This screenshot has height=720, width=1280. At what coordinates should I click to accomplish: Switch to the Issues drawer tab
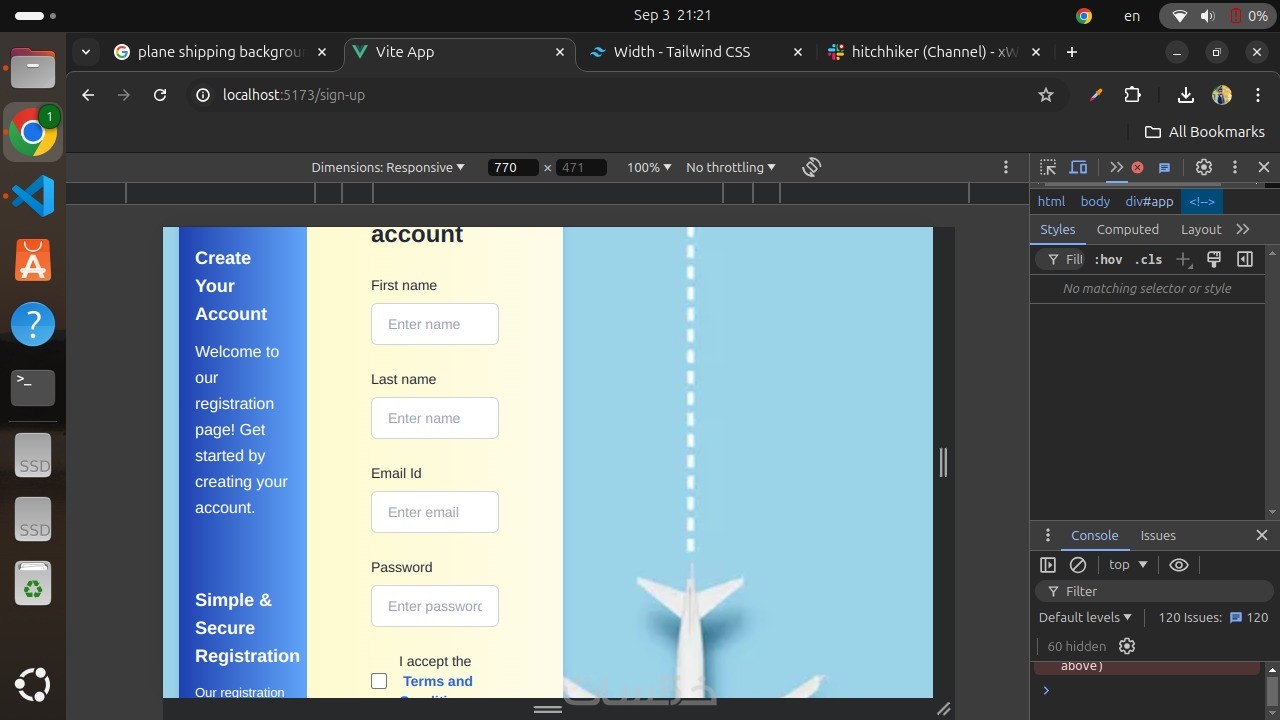tap(1158, 535)
